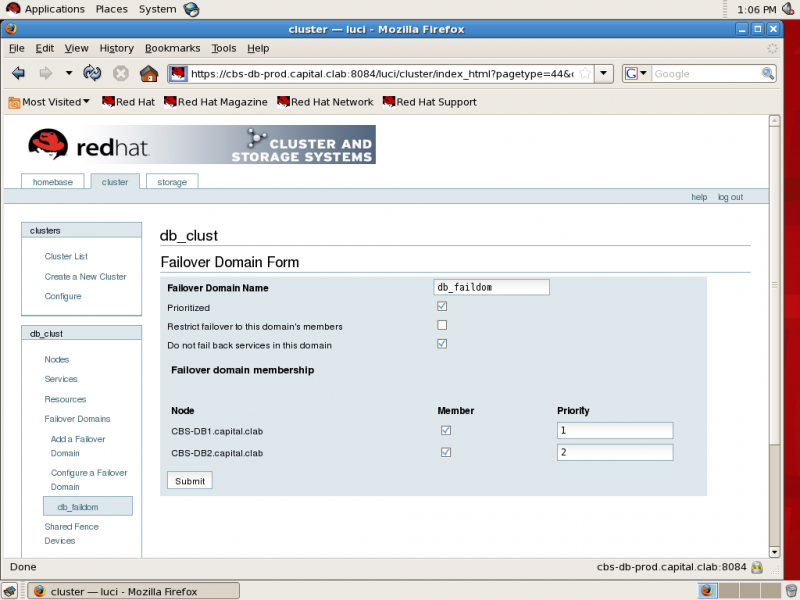Click the Submit button
Image resolution: width=800 pixels, height=600 pixels.
point(190,481)
